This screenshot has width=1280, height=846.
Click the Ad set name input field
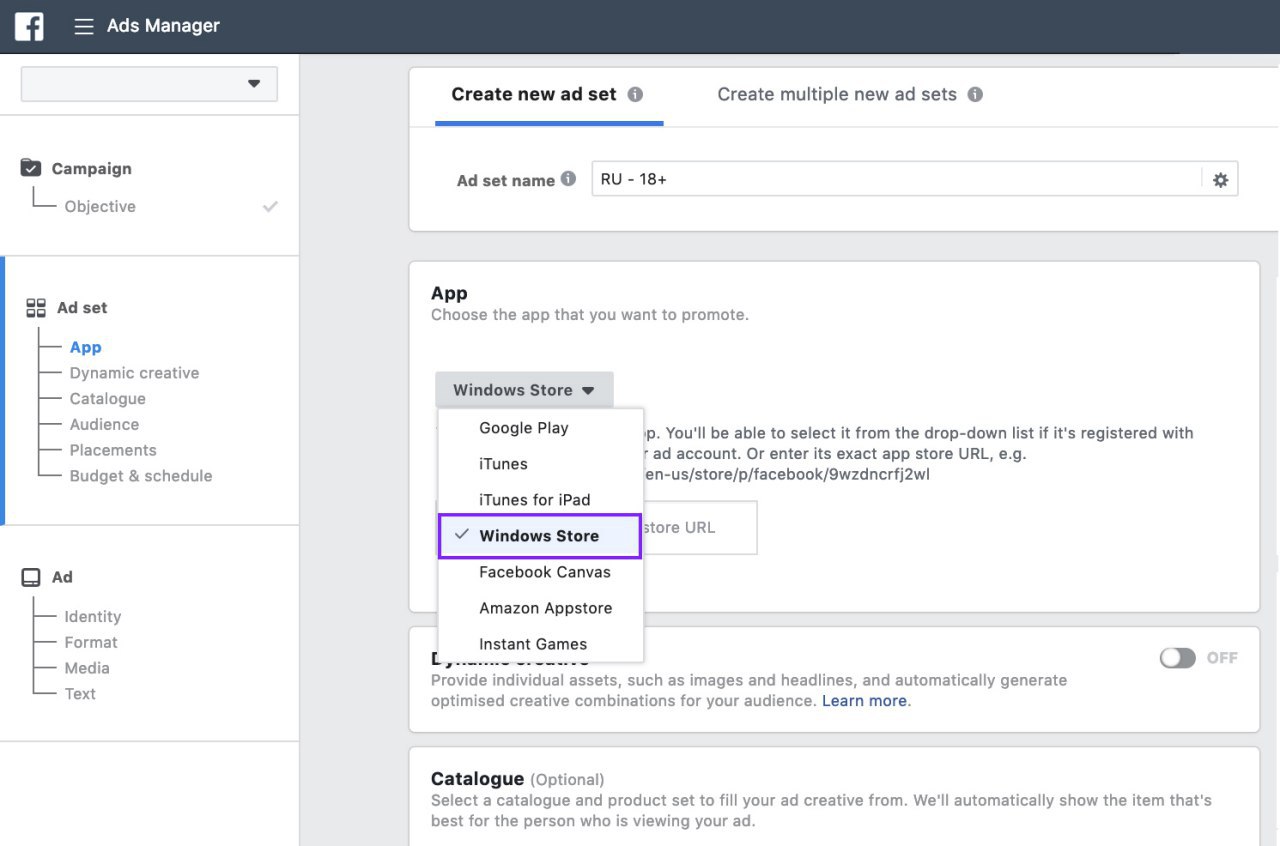[897, 180]
